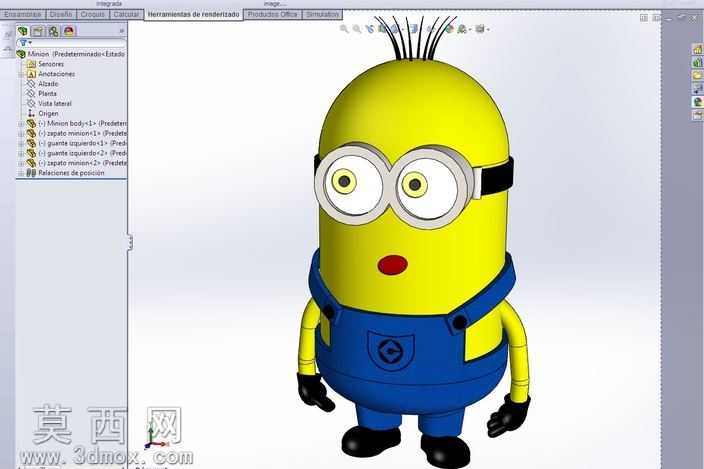Click the Origen origin icon
The width and height of the screenshot is (704, 469).
[31, 114]
